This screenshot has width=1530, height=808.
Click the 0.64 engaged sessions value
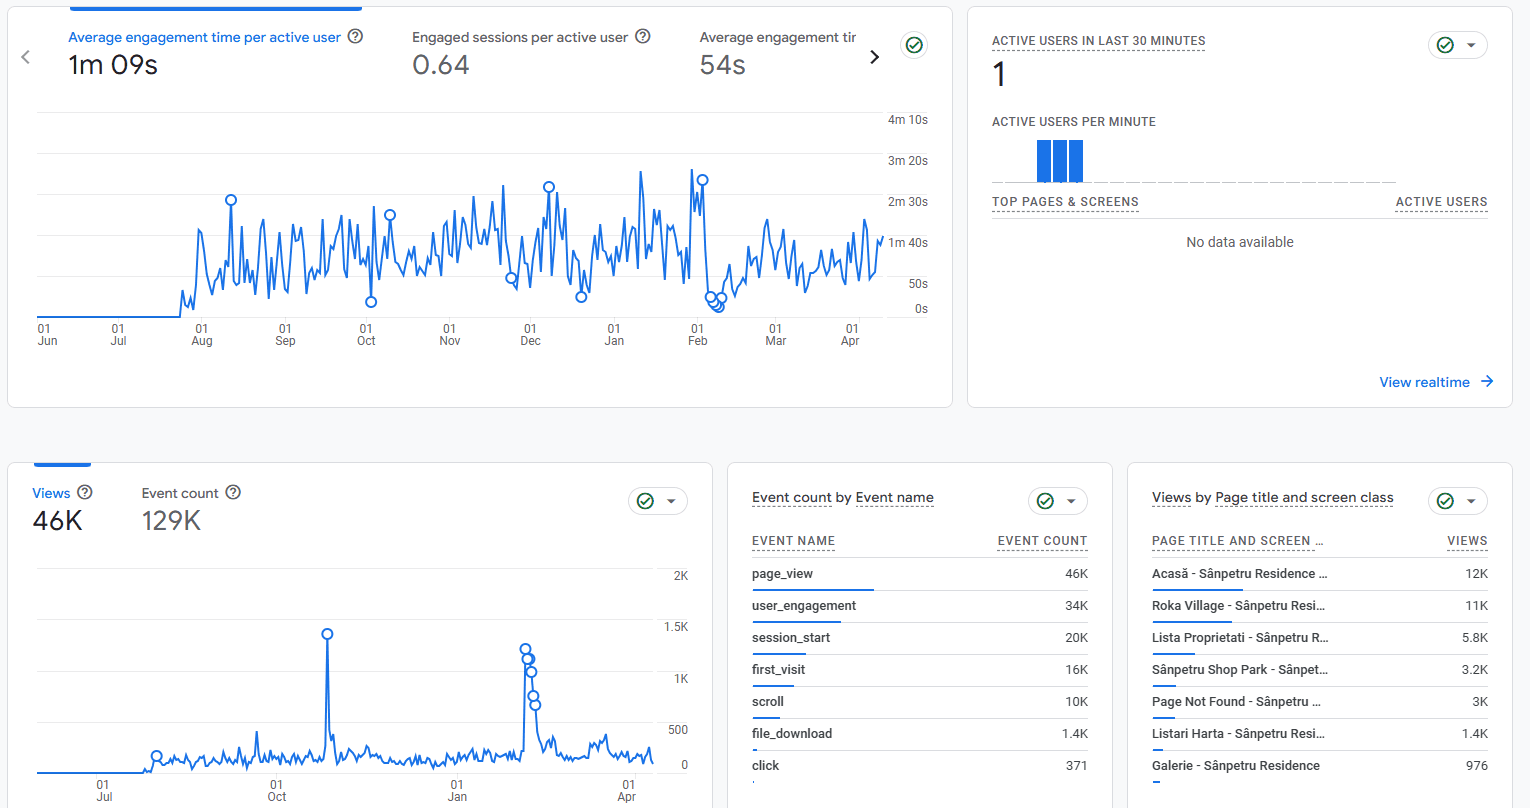coord(441,65)
